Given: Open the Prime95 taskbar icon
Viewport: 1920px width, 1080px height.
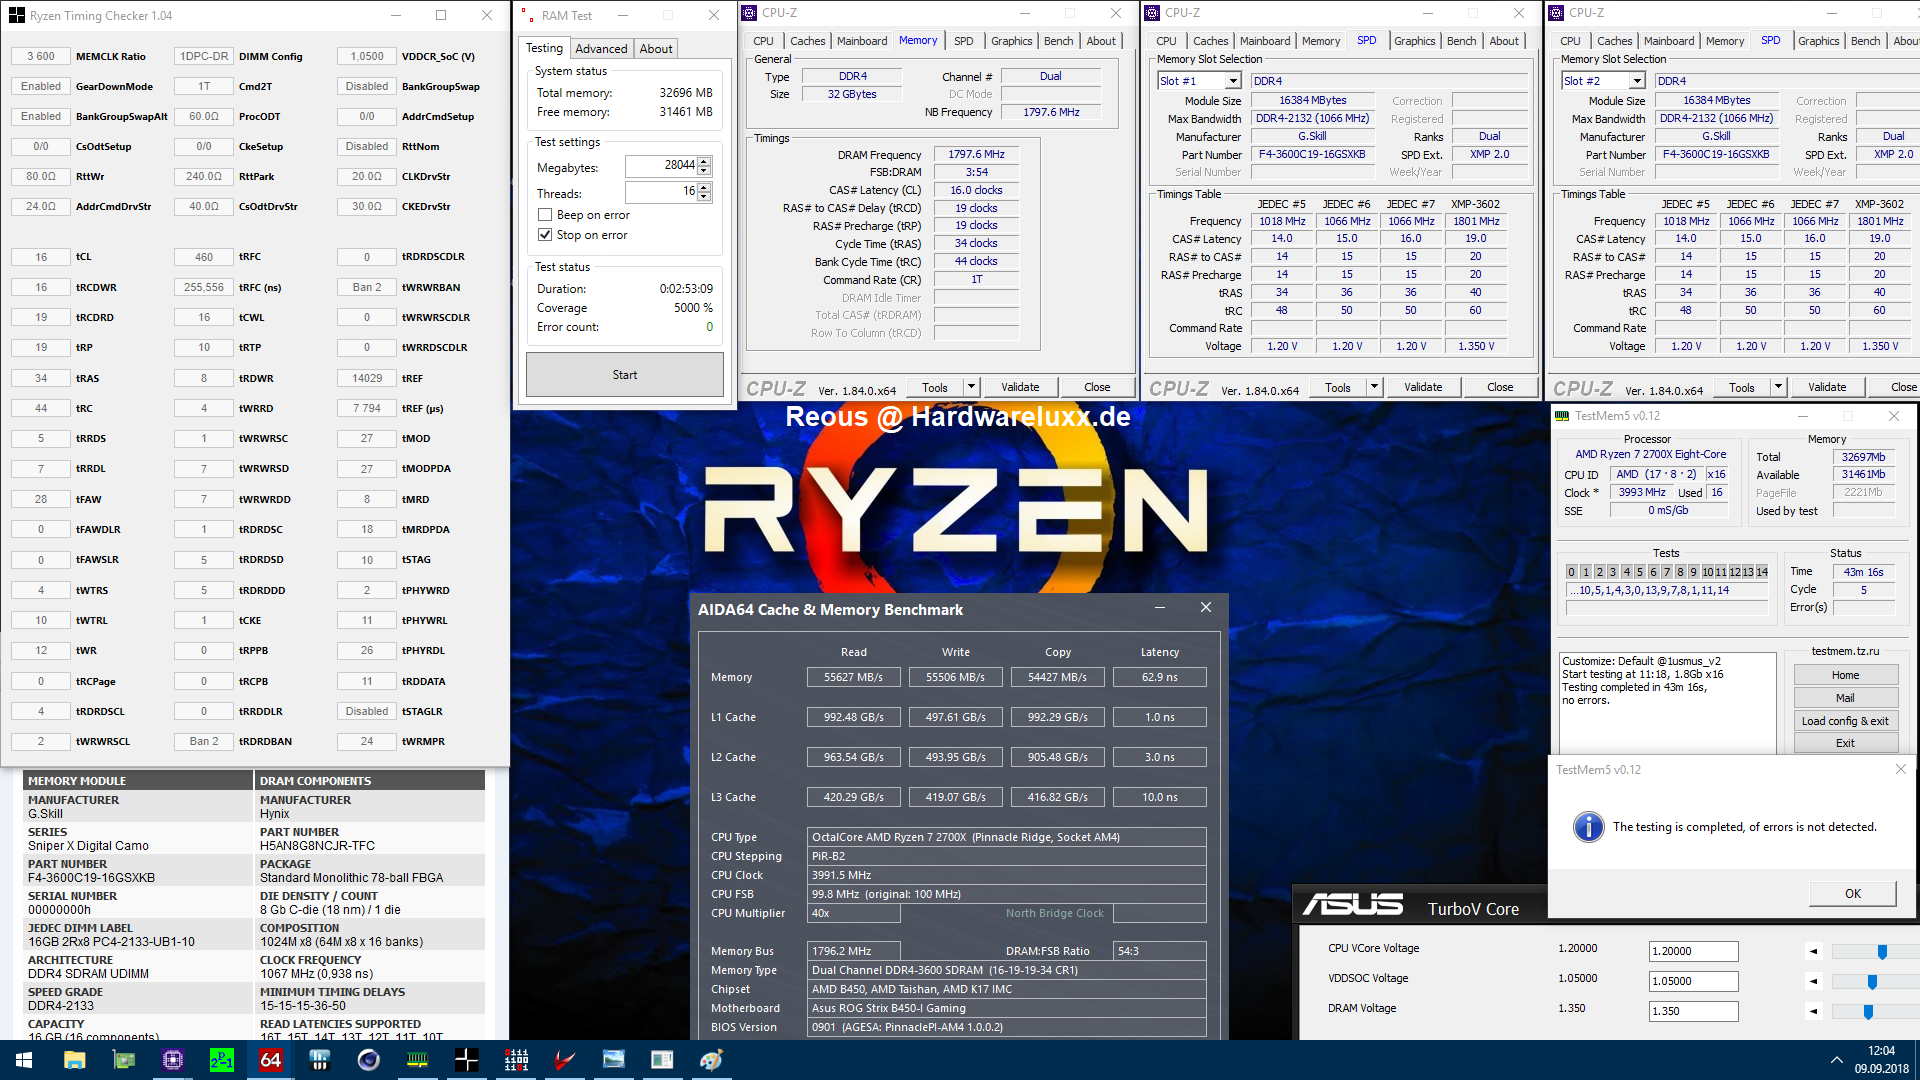Looking at the screenshot, I should [x=222, y=1060].
